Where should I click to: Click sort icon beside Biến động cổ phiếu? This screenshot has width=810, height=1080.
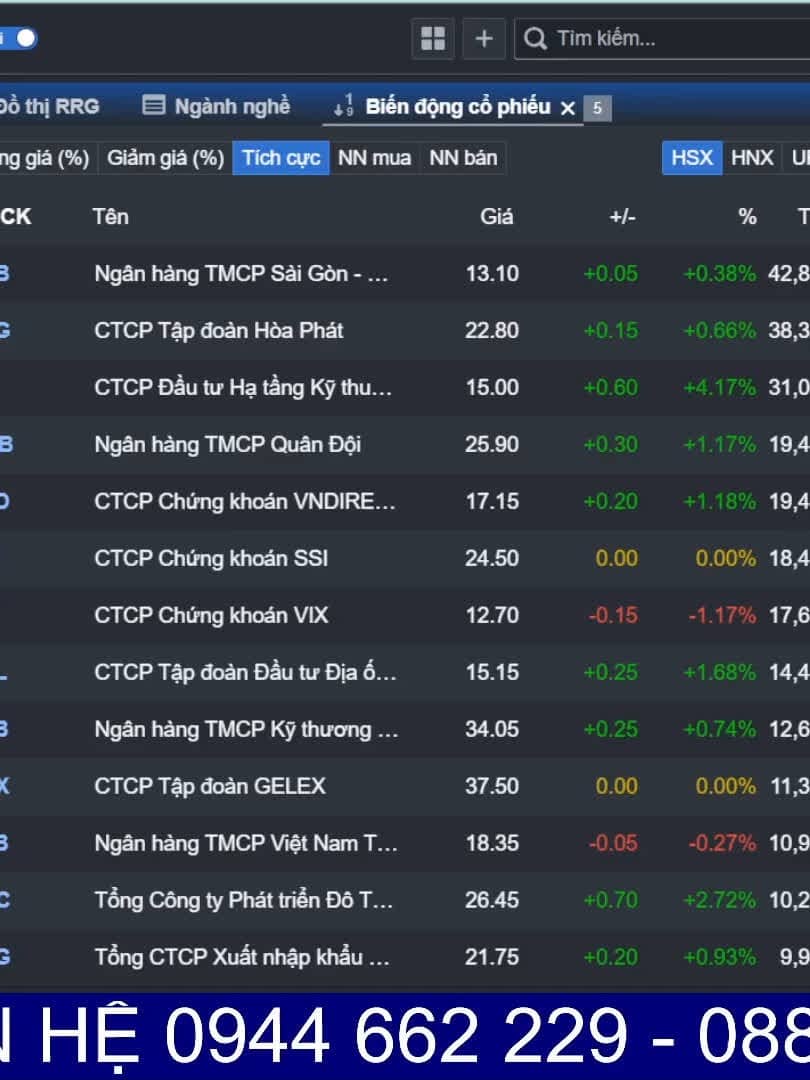[x=344, y=106]
